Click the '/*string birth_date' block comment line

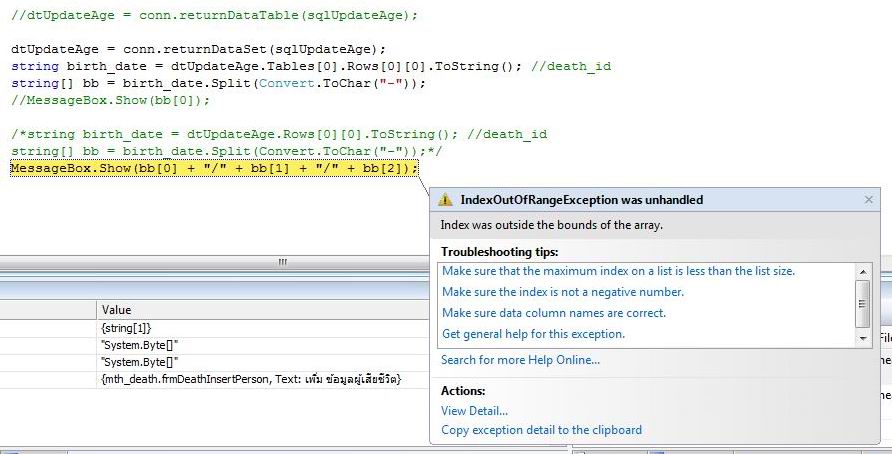[x=279, y=134]
